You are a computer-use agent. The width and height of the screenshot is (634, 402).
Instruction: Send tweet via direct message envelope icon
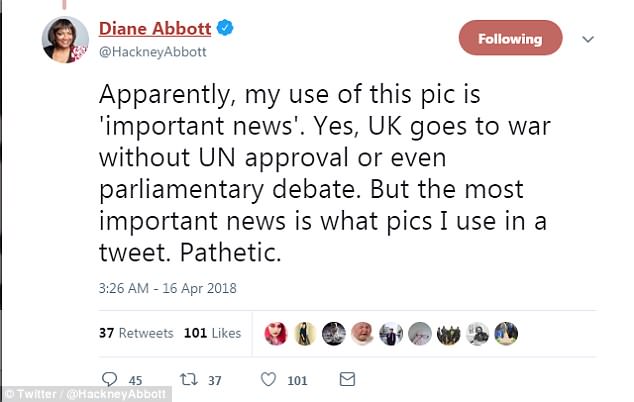point(347,380)
